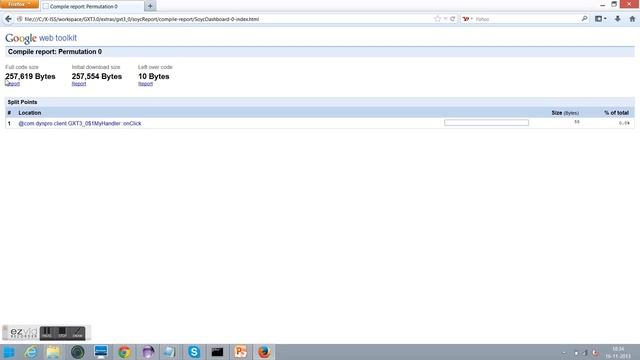Click the system tray clock
The image size is (640, 360).
coord(619,353)
